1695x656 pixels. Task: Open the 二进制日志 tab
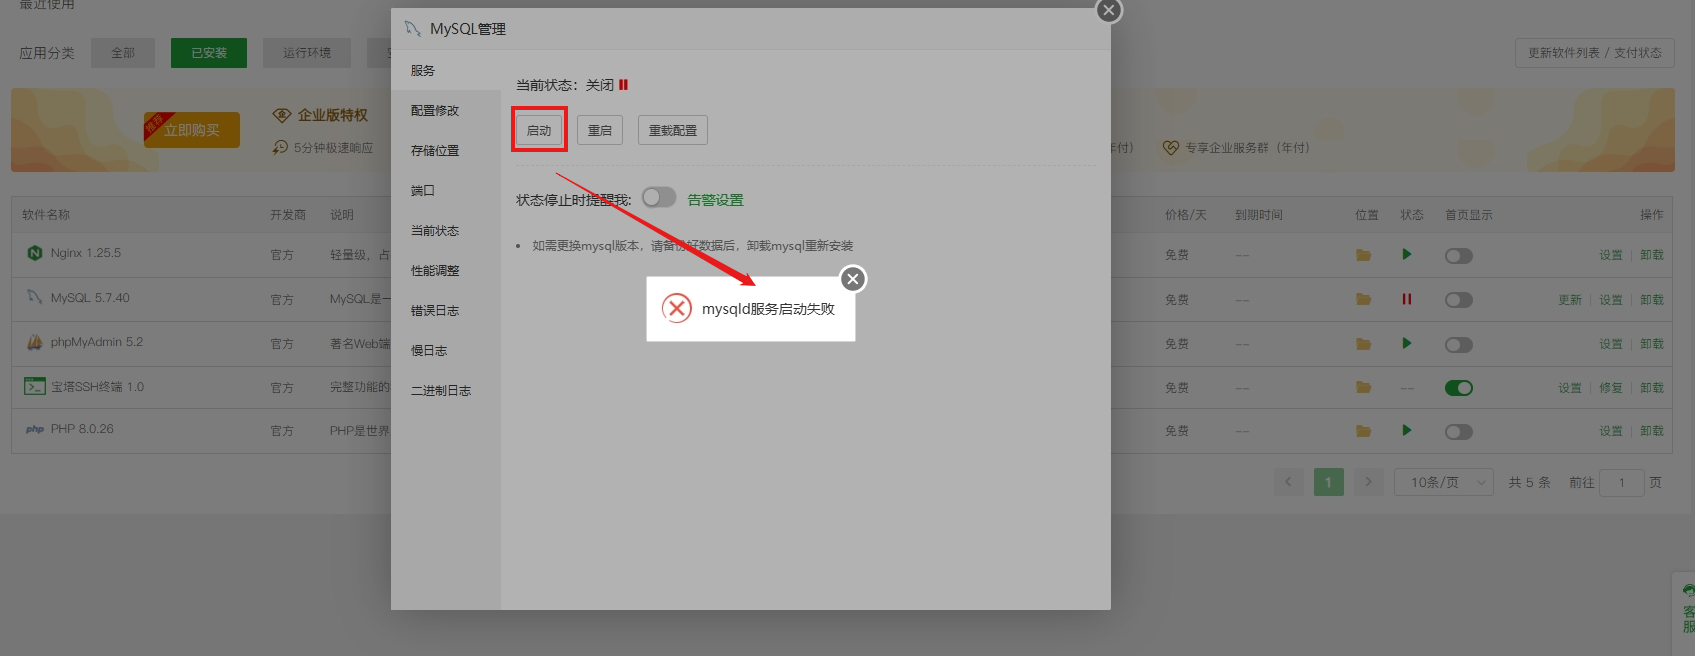(x=445, y=391)
